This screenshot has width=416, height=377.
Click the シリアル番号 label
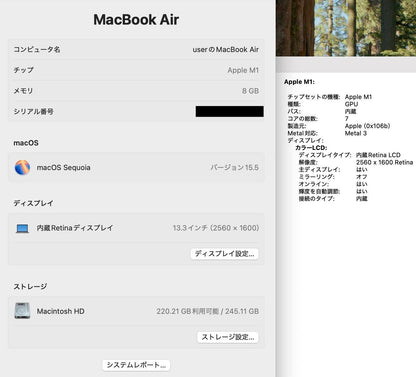(33, 111)
